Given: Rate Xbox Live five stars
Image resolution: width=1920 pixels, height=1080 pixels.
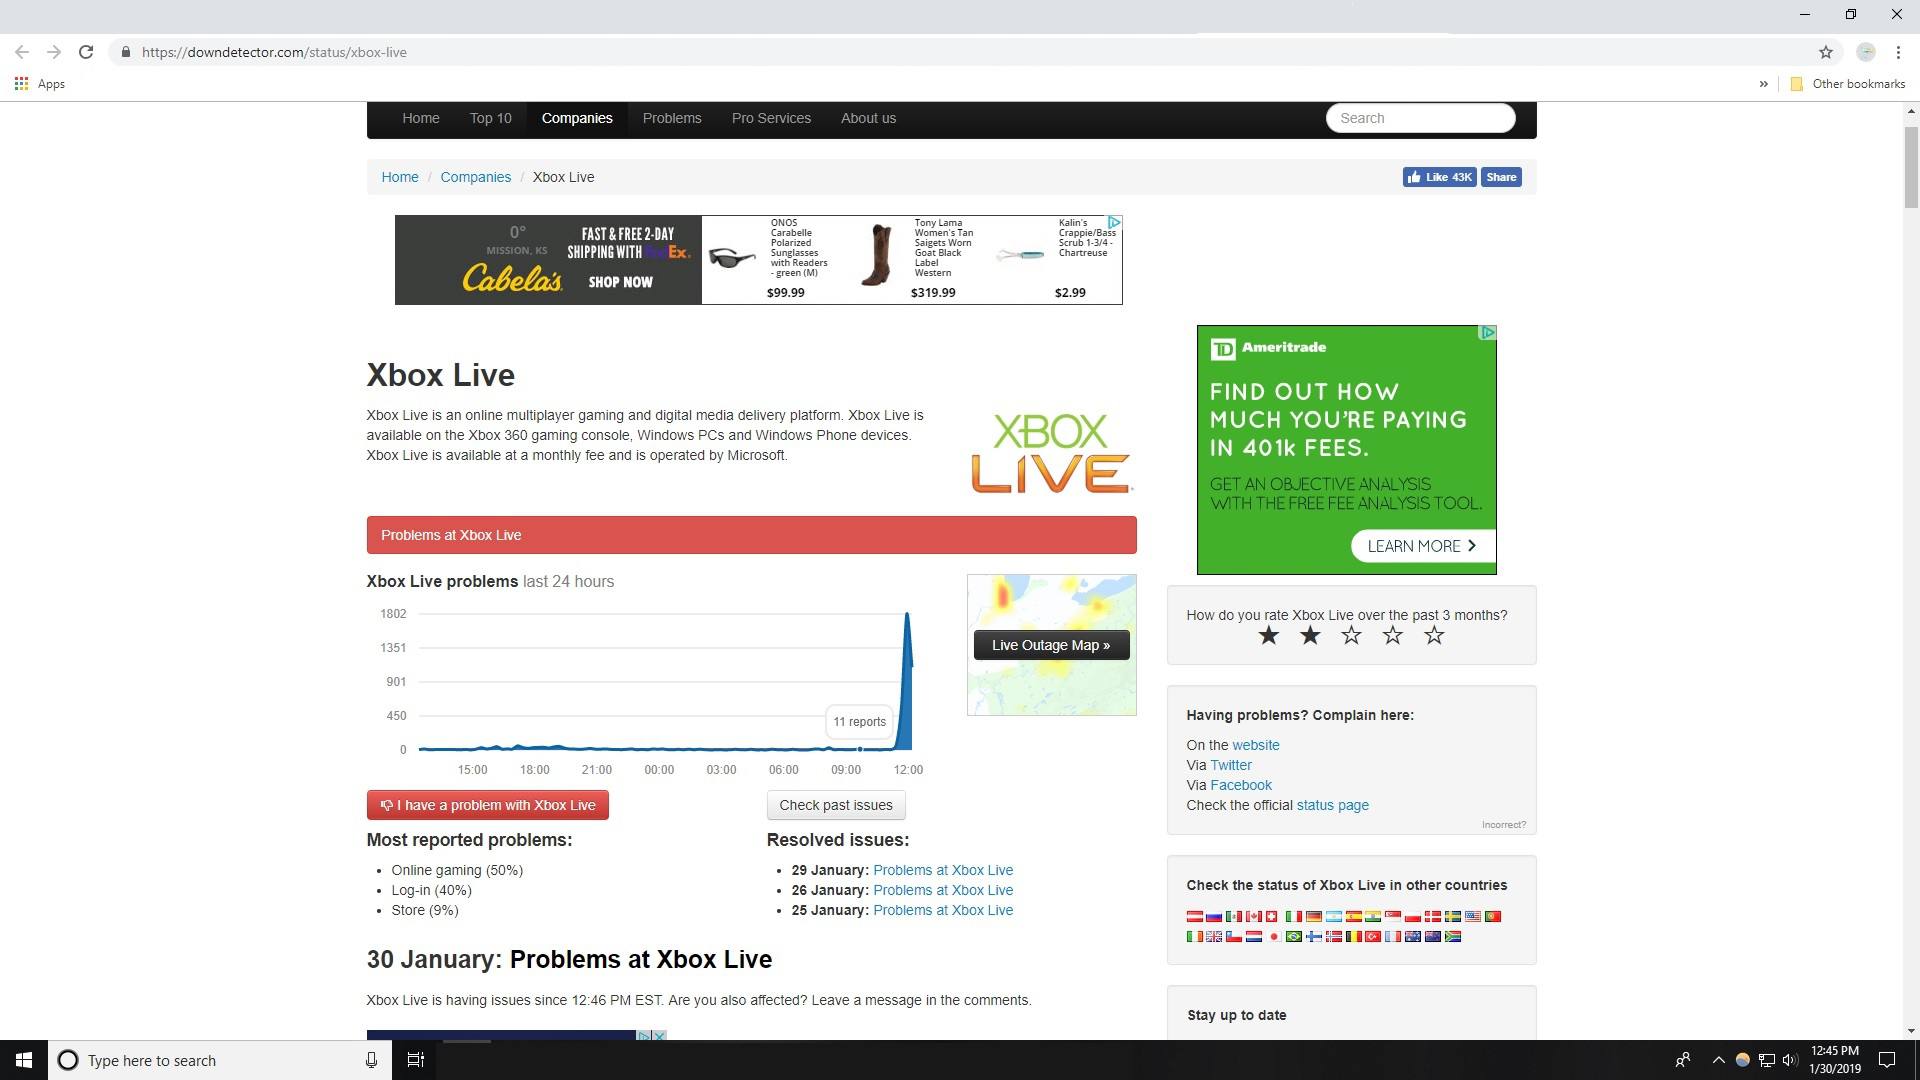Looking at the screenshot, I should [1434, 636].
